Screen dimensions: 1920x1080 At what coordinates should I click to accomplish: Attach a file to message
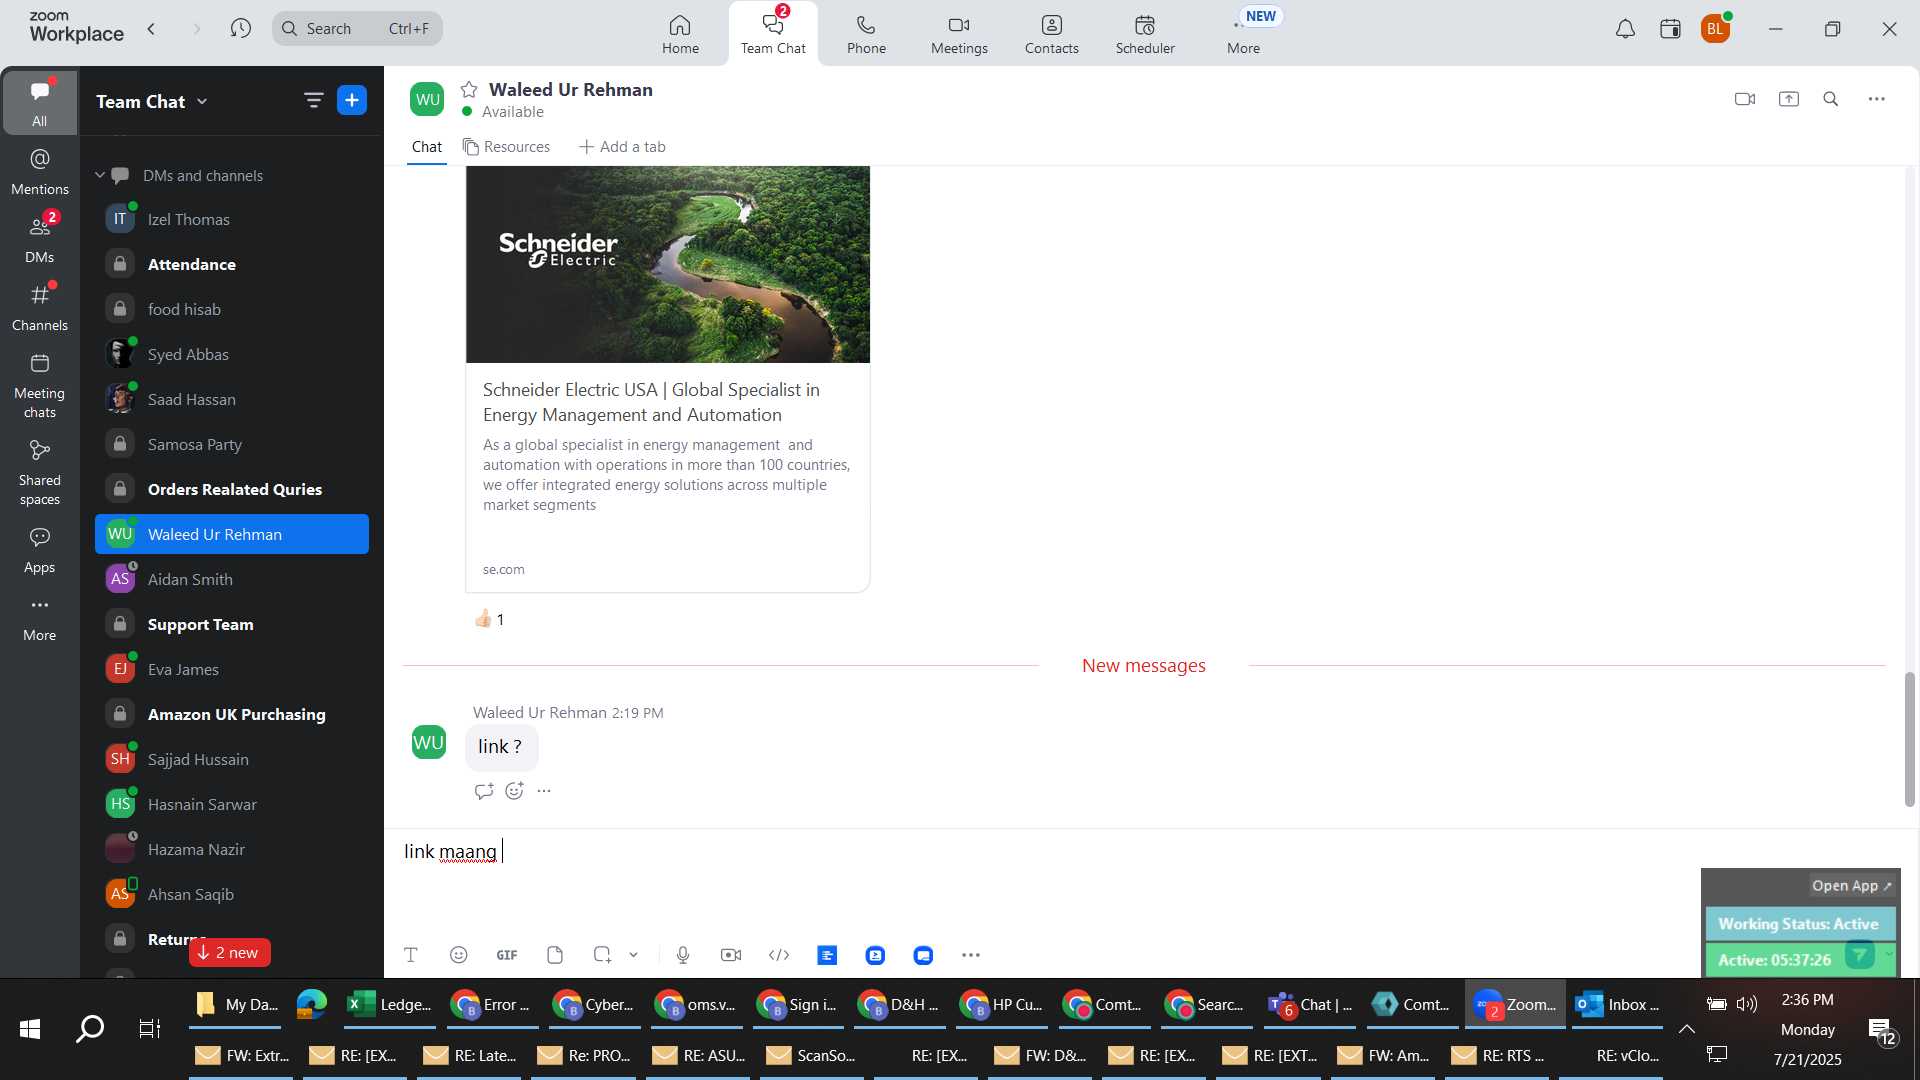pyautogui.click(x=555, y=955)
